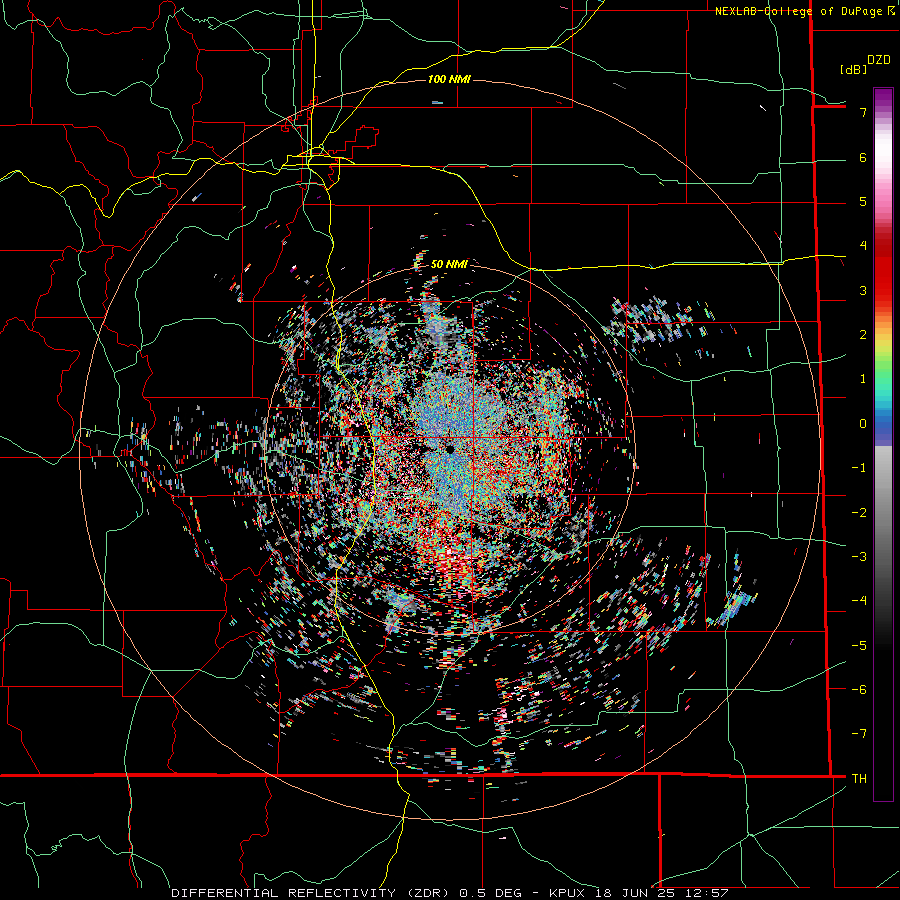Screen dimensions: 900x900
Task: Click the -3 value on color scale
Action: 859,557
